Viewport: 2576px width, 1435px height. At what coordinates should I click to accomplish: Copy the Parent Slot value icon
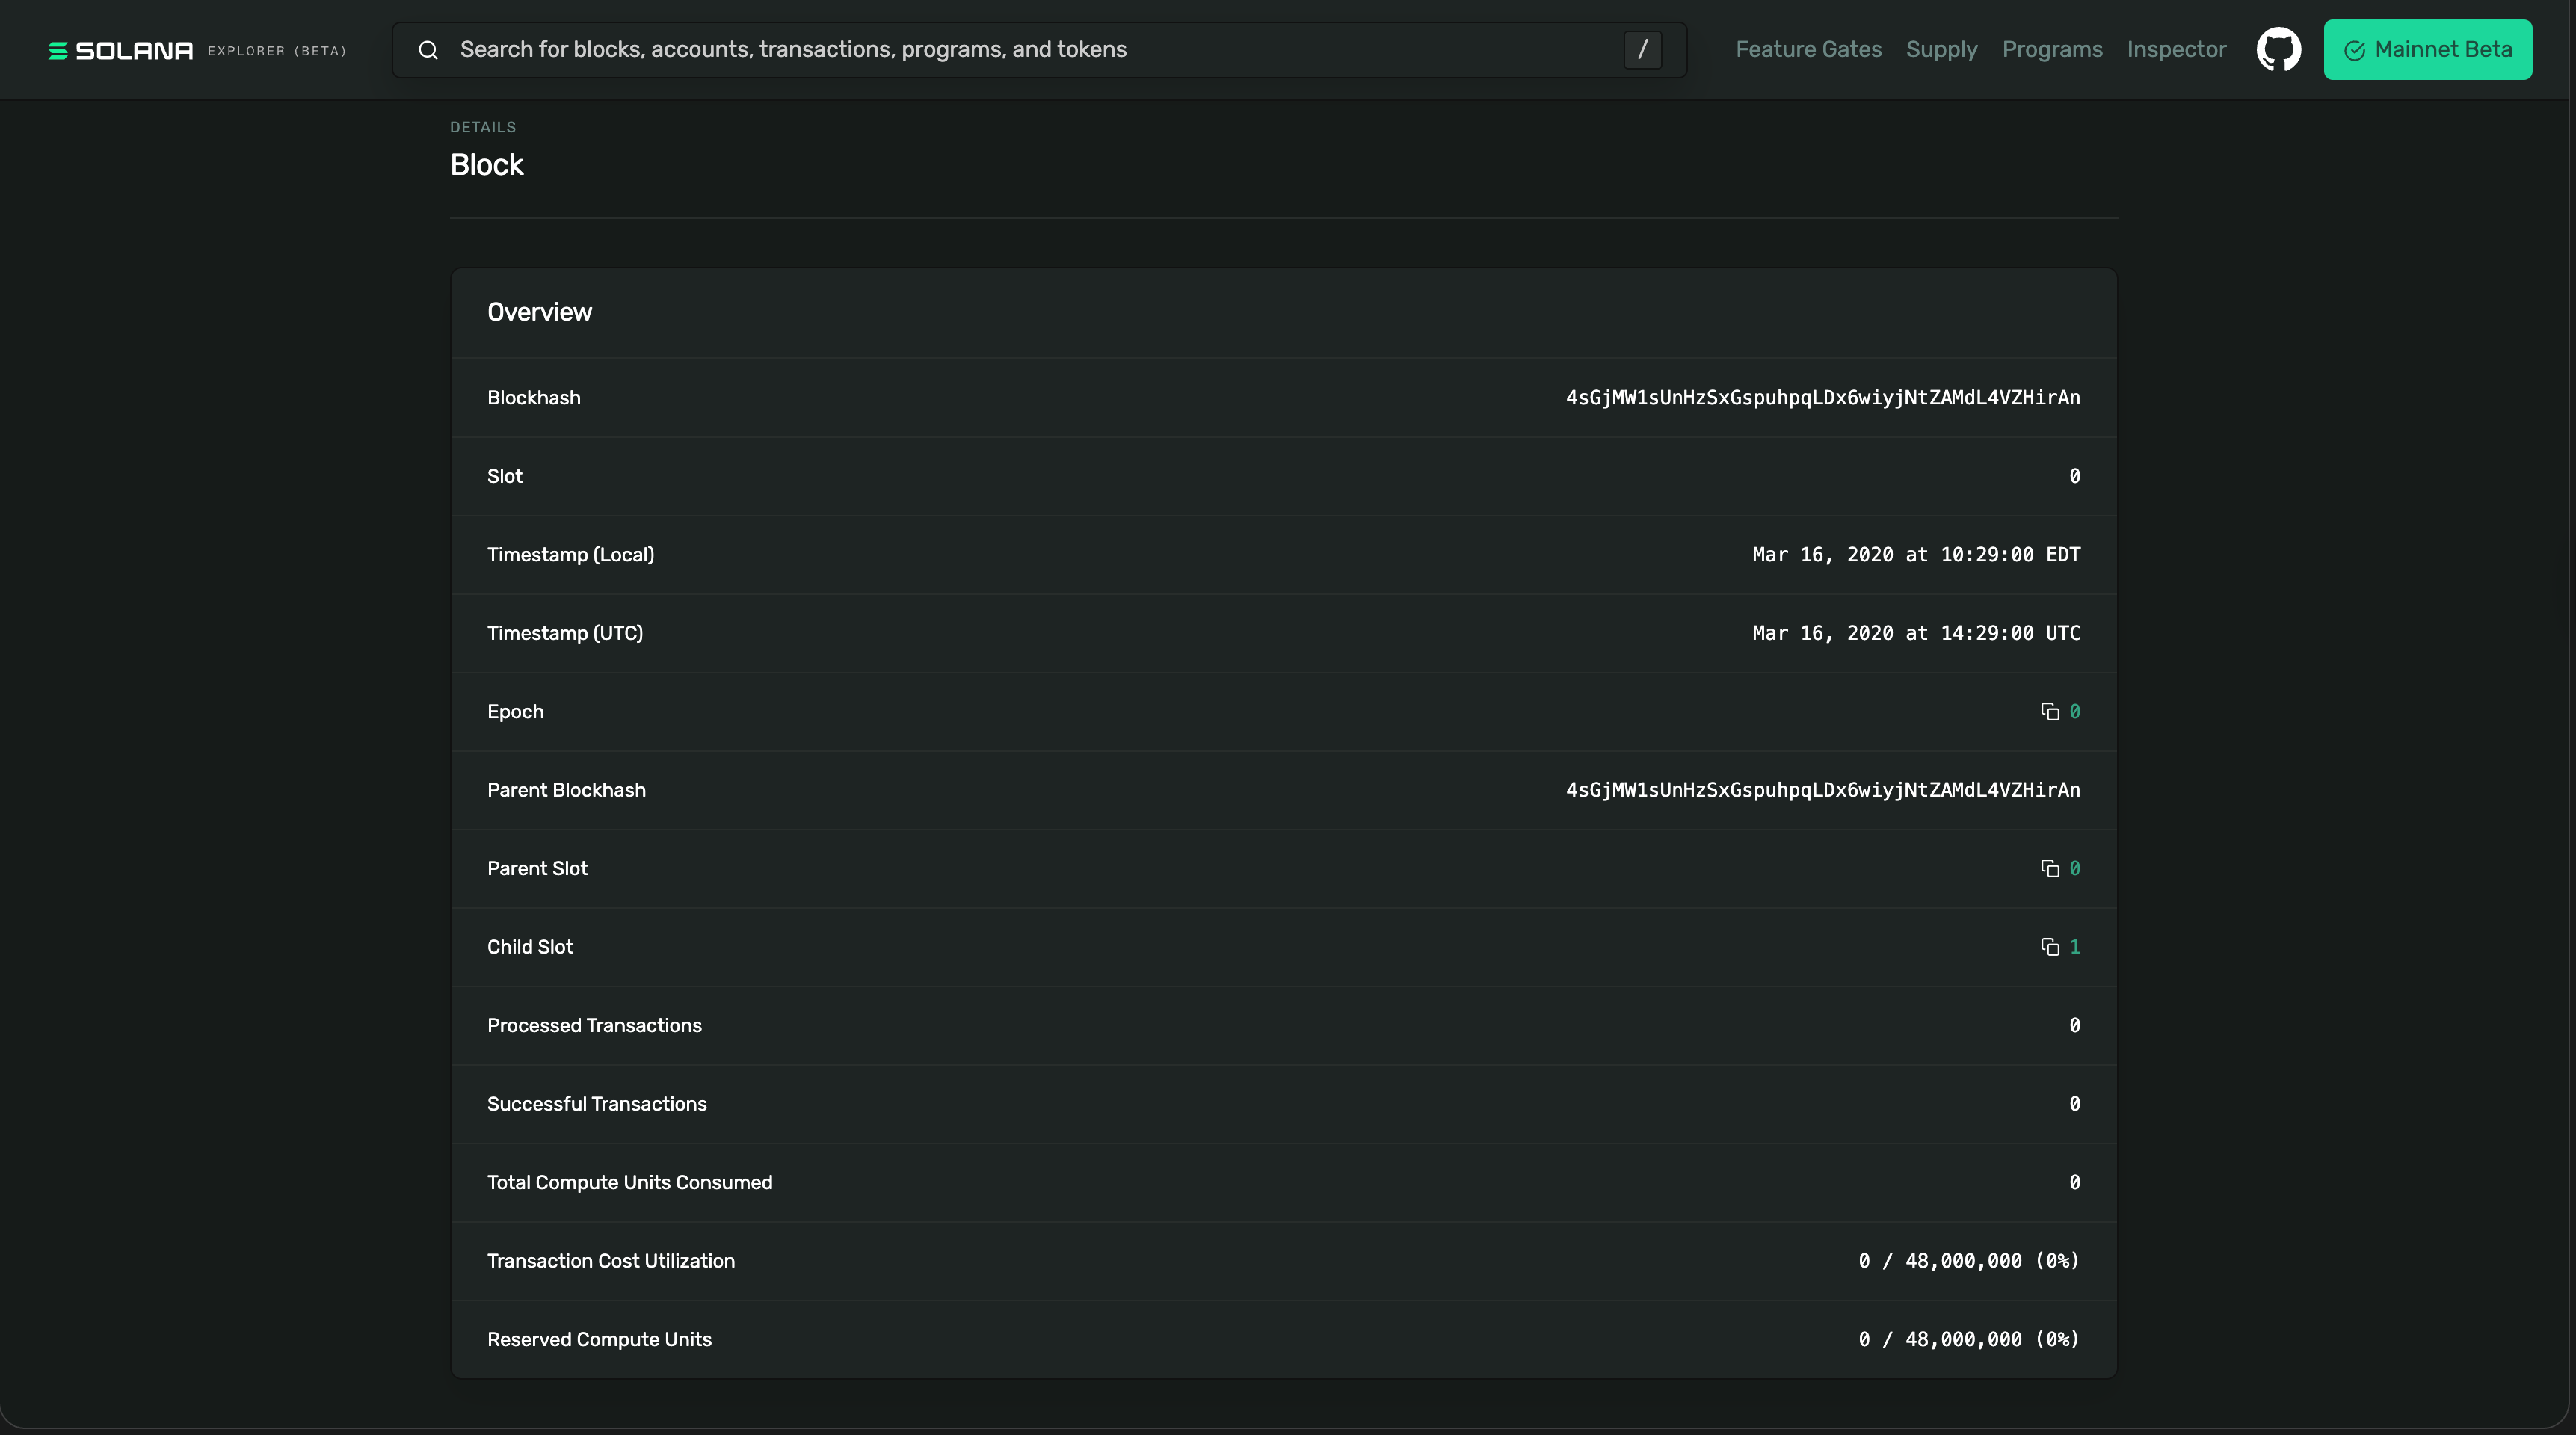click(x=2049, y=869)
